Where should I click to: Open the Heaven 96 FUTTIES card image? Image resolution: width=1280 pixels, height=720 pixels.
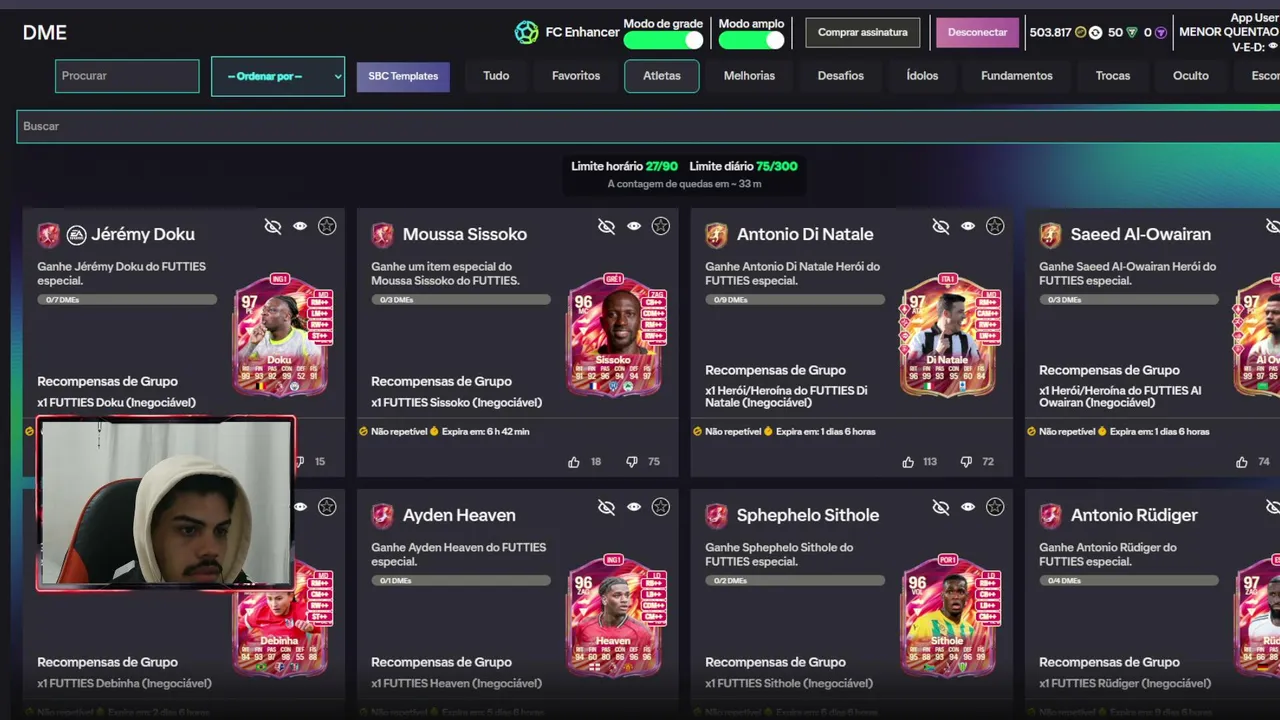(x=615, y=616)
